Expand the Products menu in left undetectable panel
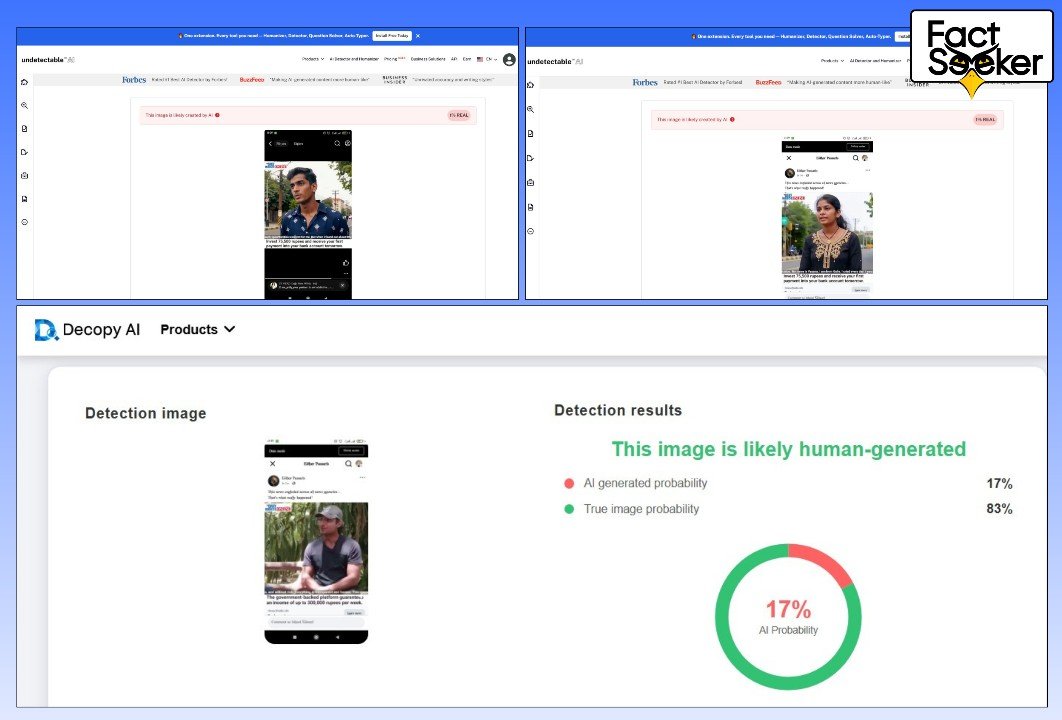 [312, 60]
